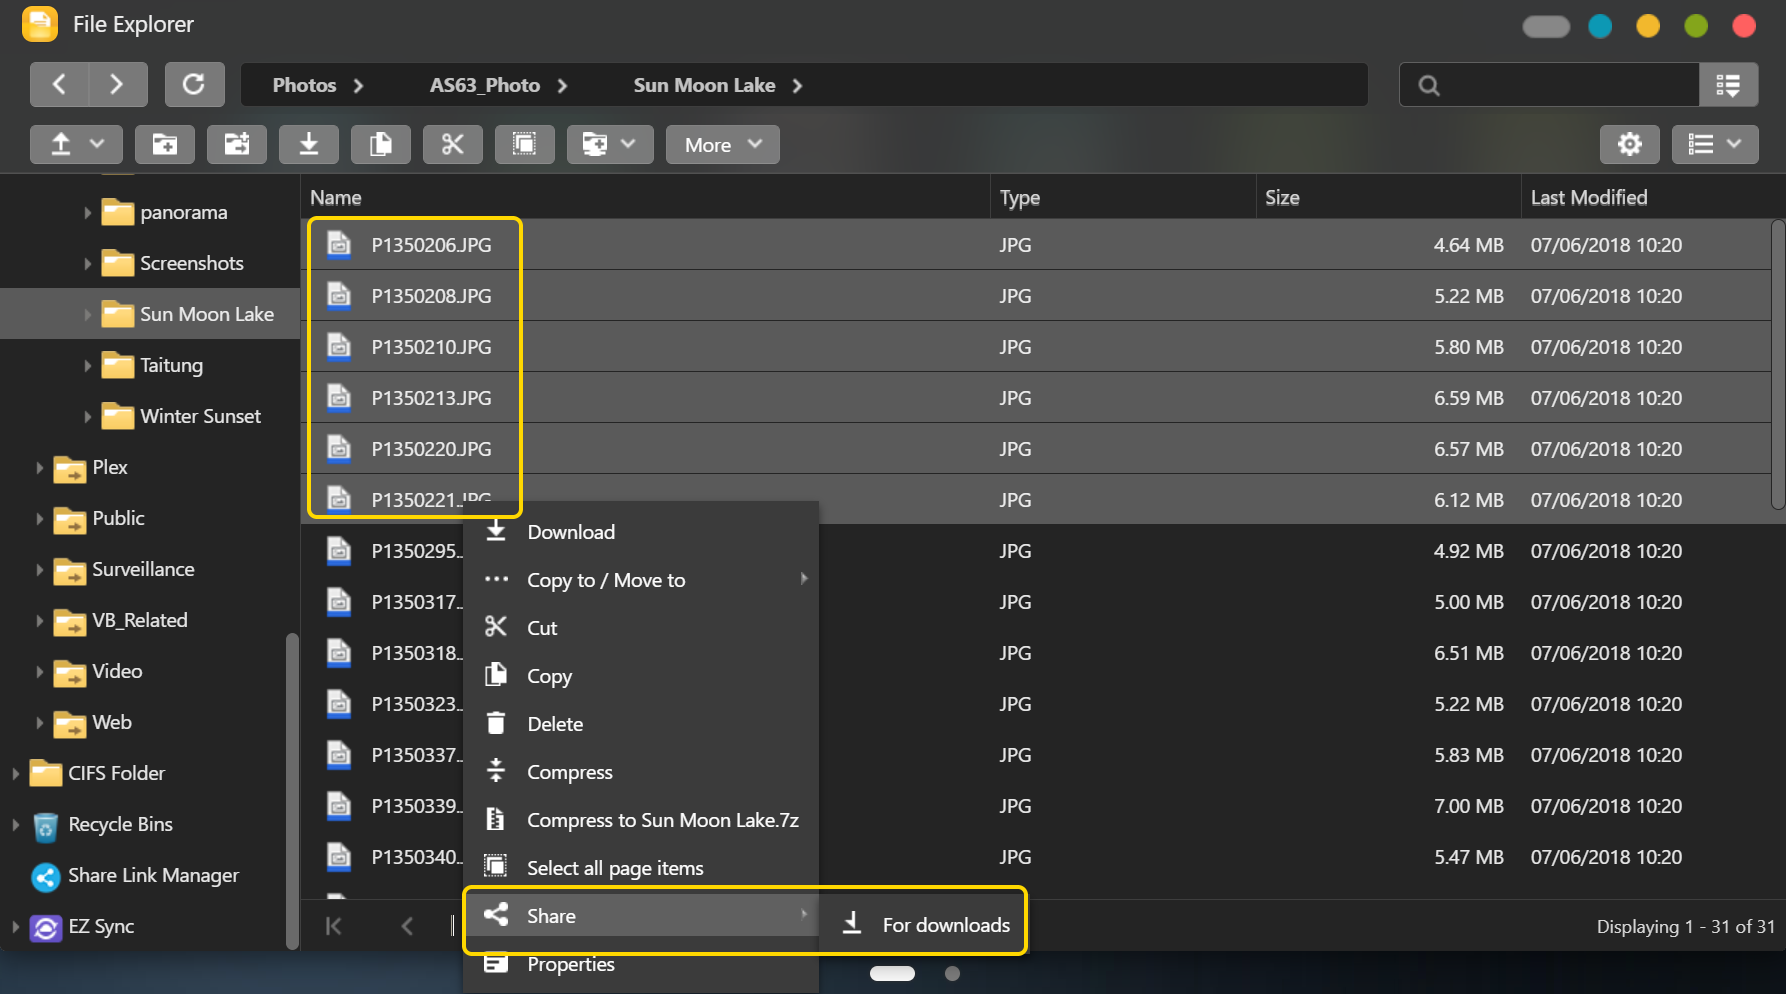Image resolution: width=1786 pixels, height=994 pixels.
Task: Expand the panorama folder tree node
Action: pos(87,212)
